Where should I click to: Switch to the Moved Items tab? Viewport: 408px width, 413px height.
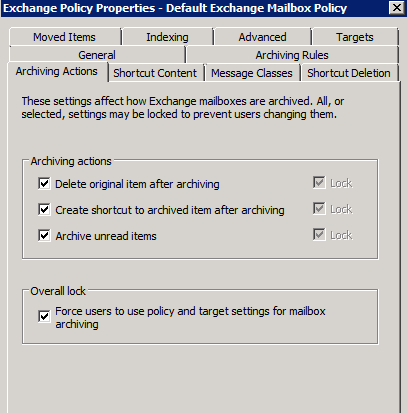(65, 37)
